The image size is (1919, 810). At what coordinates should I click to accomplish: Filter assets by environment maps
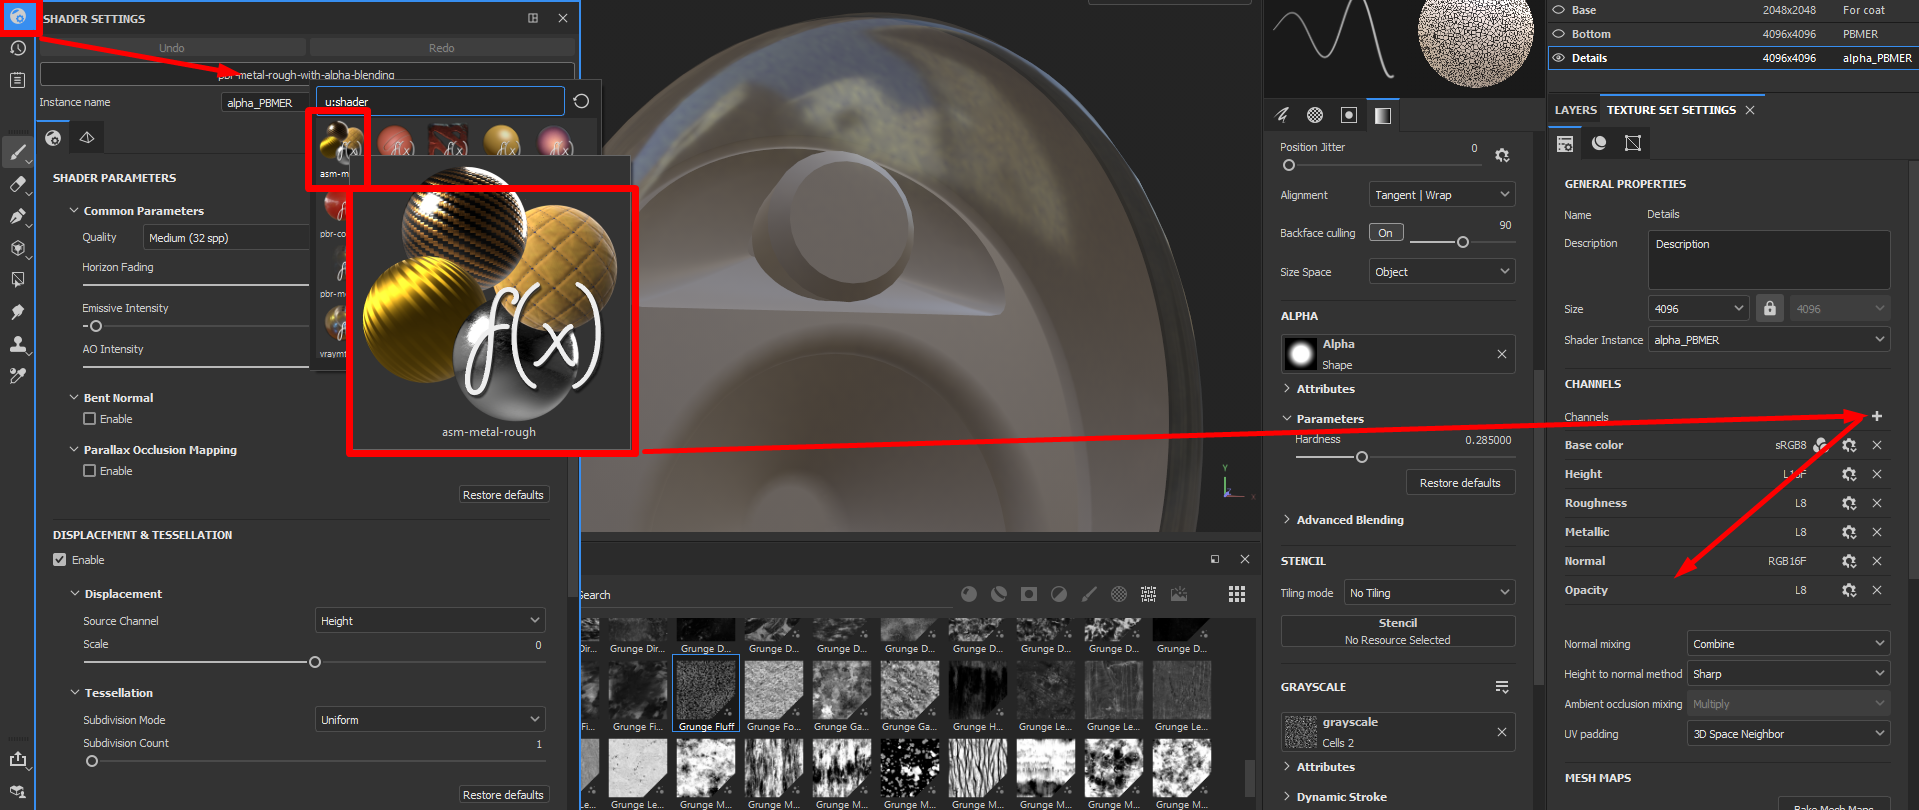coord(1179,594)
